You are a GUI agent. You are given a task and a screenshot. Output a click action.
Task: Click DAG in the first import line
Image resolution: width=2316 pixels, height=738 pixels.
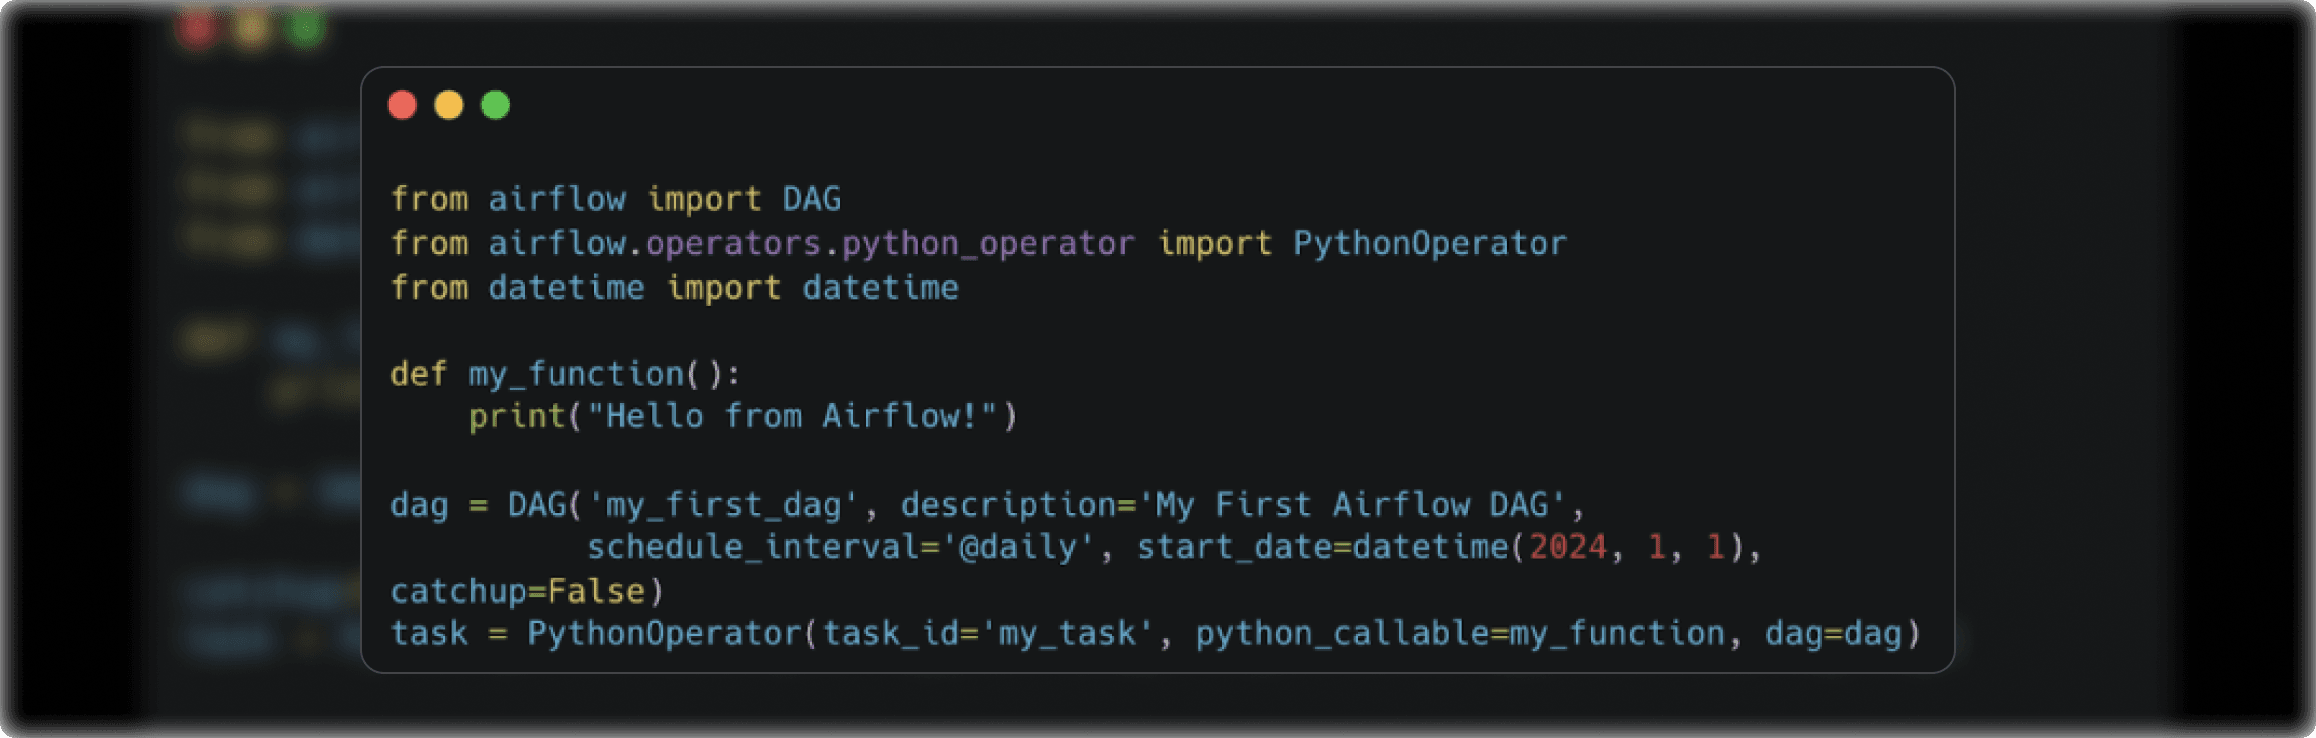811,199
